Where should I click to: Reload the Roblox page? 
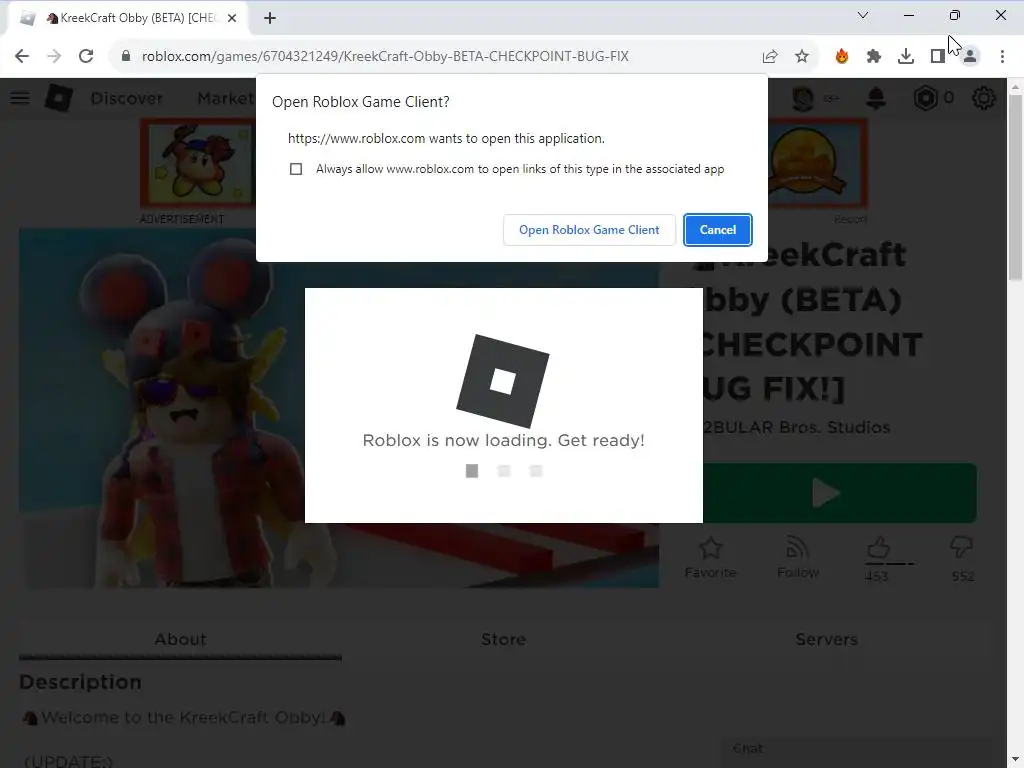86,56
